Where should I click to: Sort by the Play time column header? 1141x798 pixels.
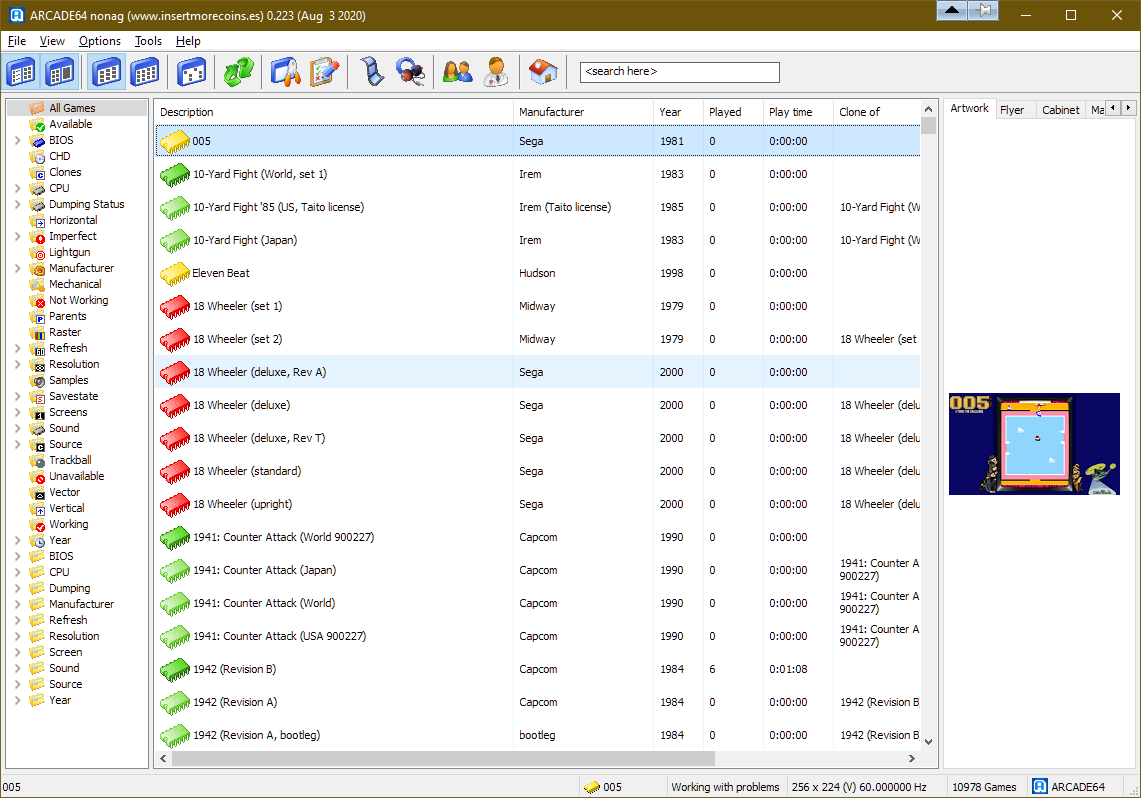click(798, 112)
